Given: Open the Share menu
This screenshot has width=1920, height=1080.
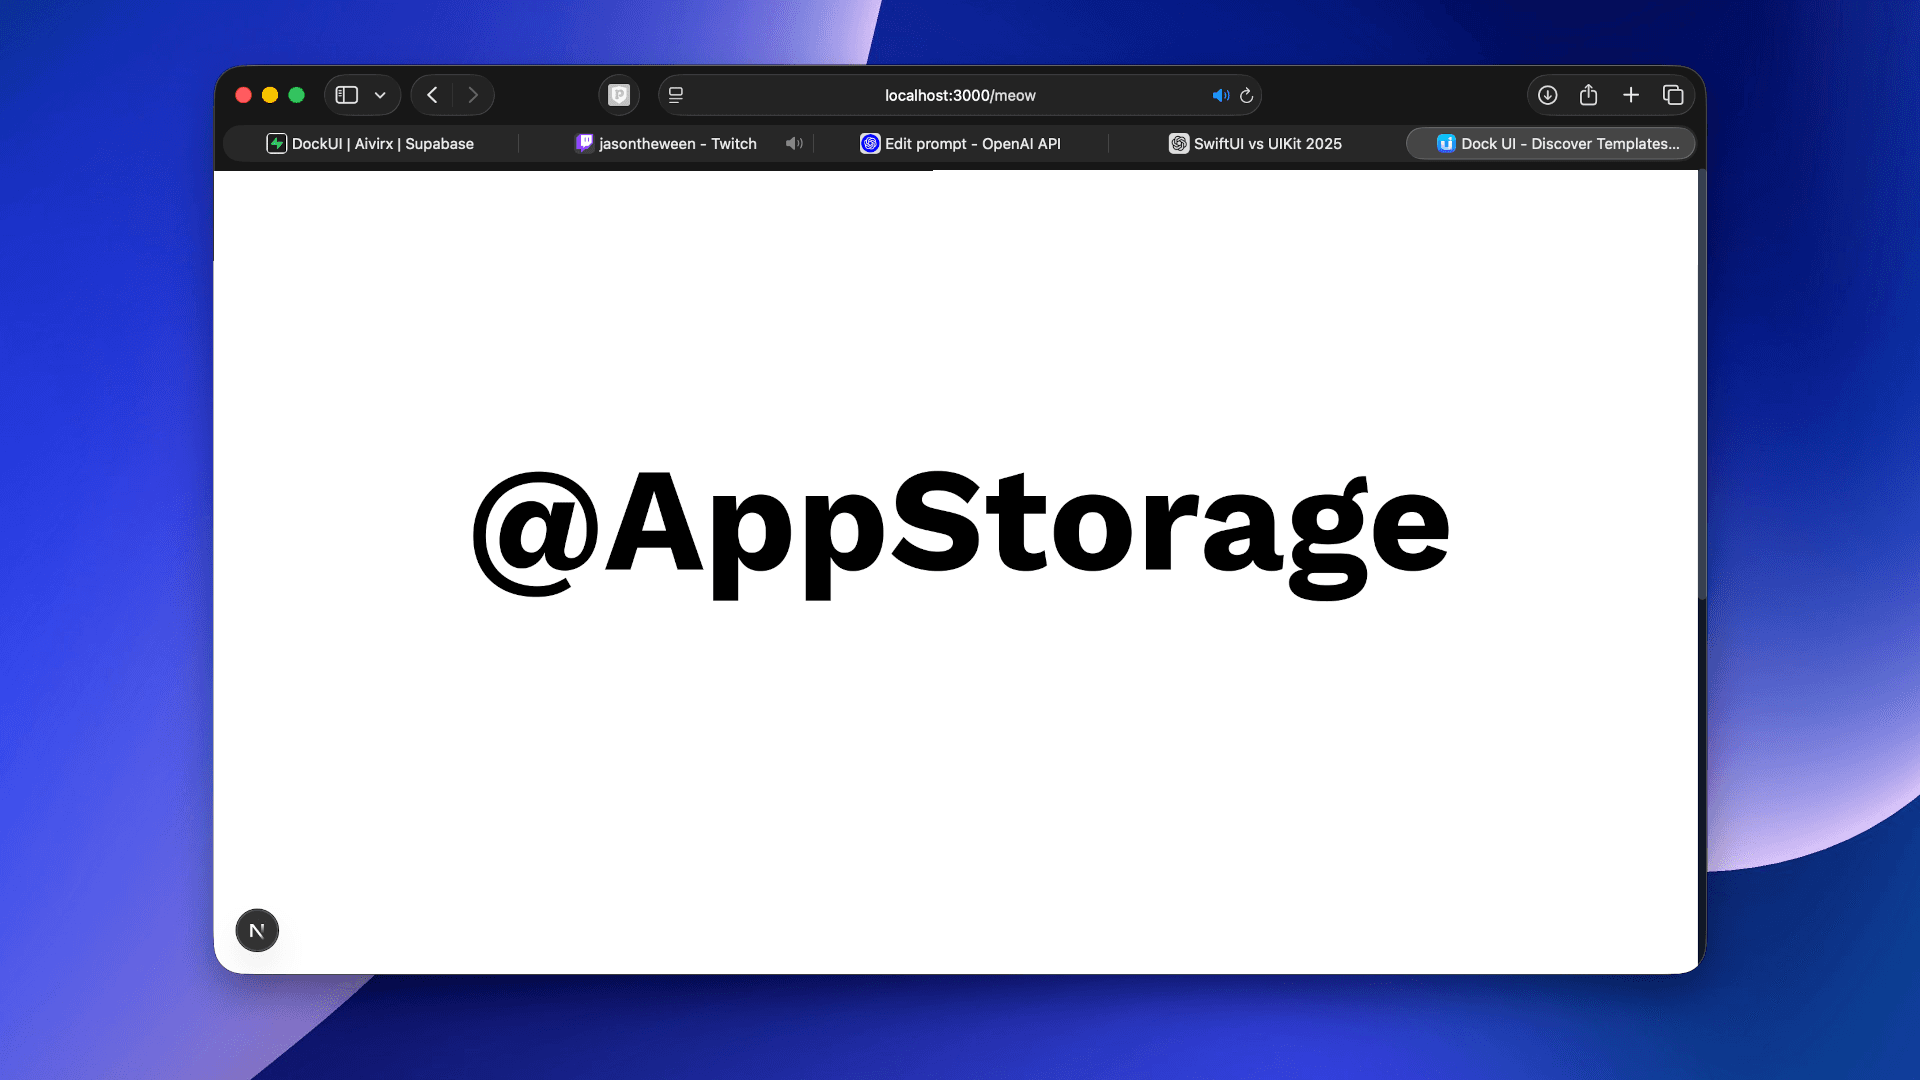Looking at the screenshot, I should tap(1588, 95).
